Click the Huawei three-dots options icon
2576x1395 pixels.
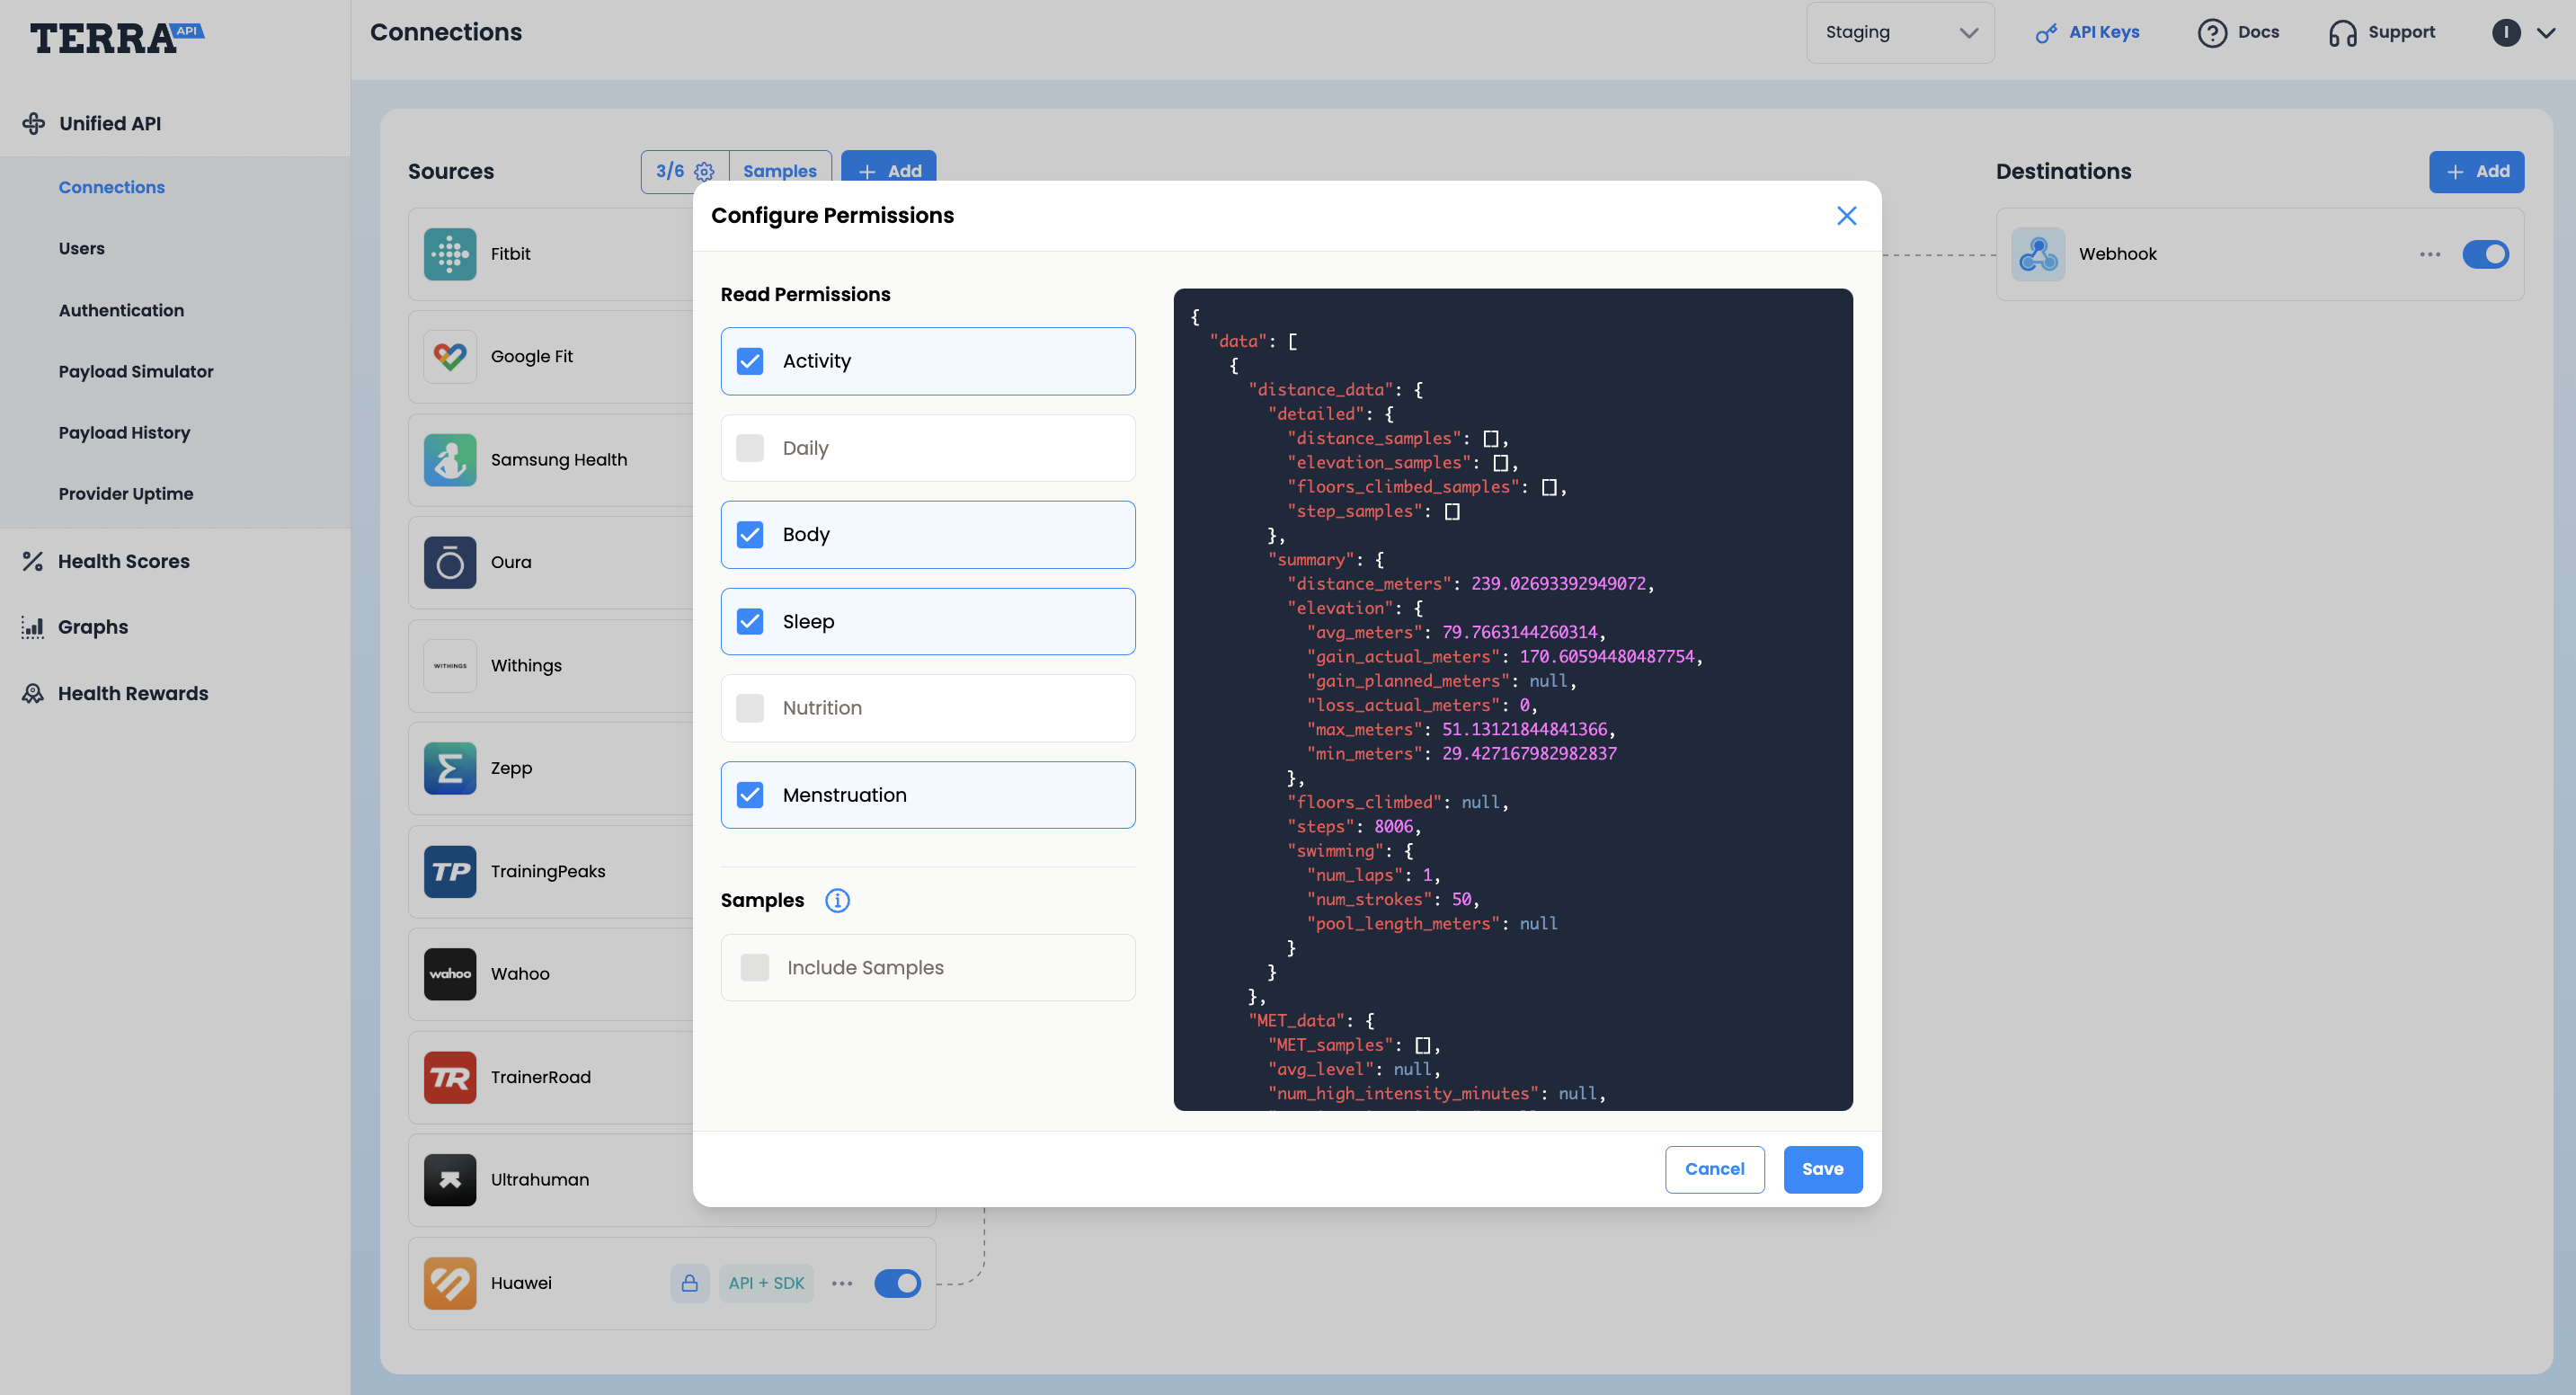(842, 1283)
